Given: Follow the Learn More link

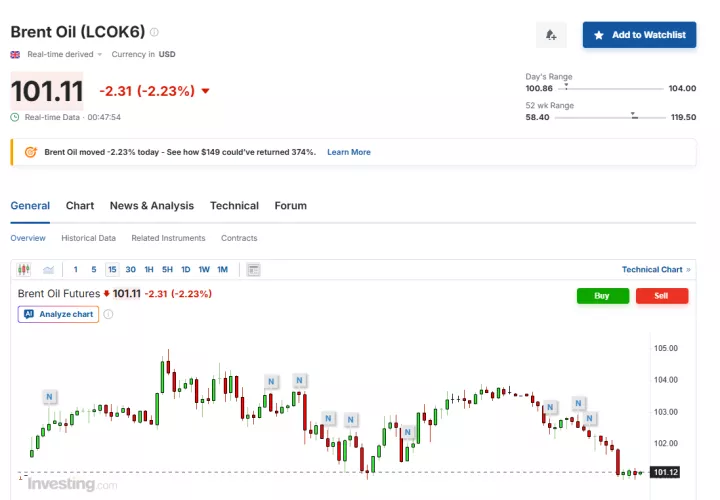Looking at the screenshot, I should click(x=349, y=152).
